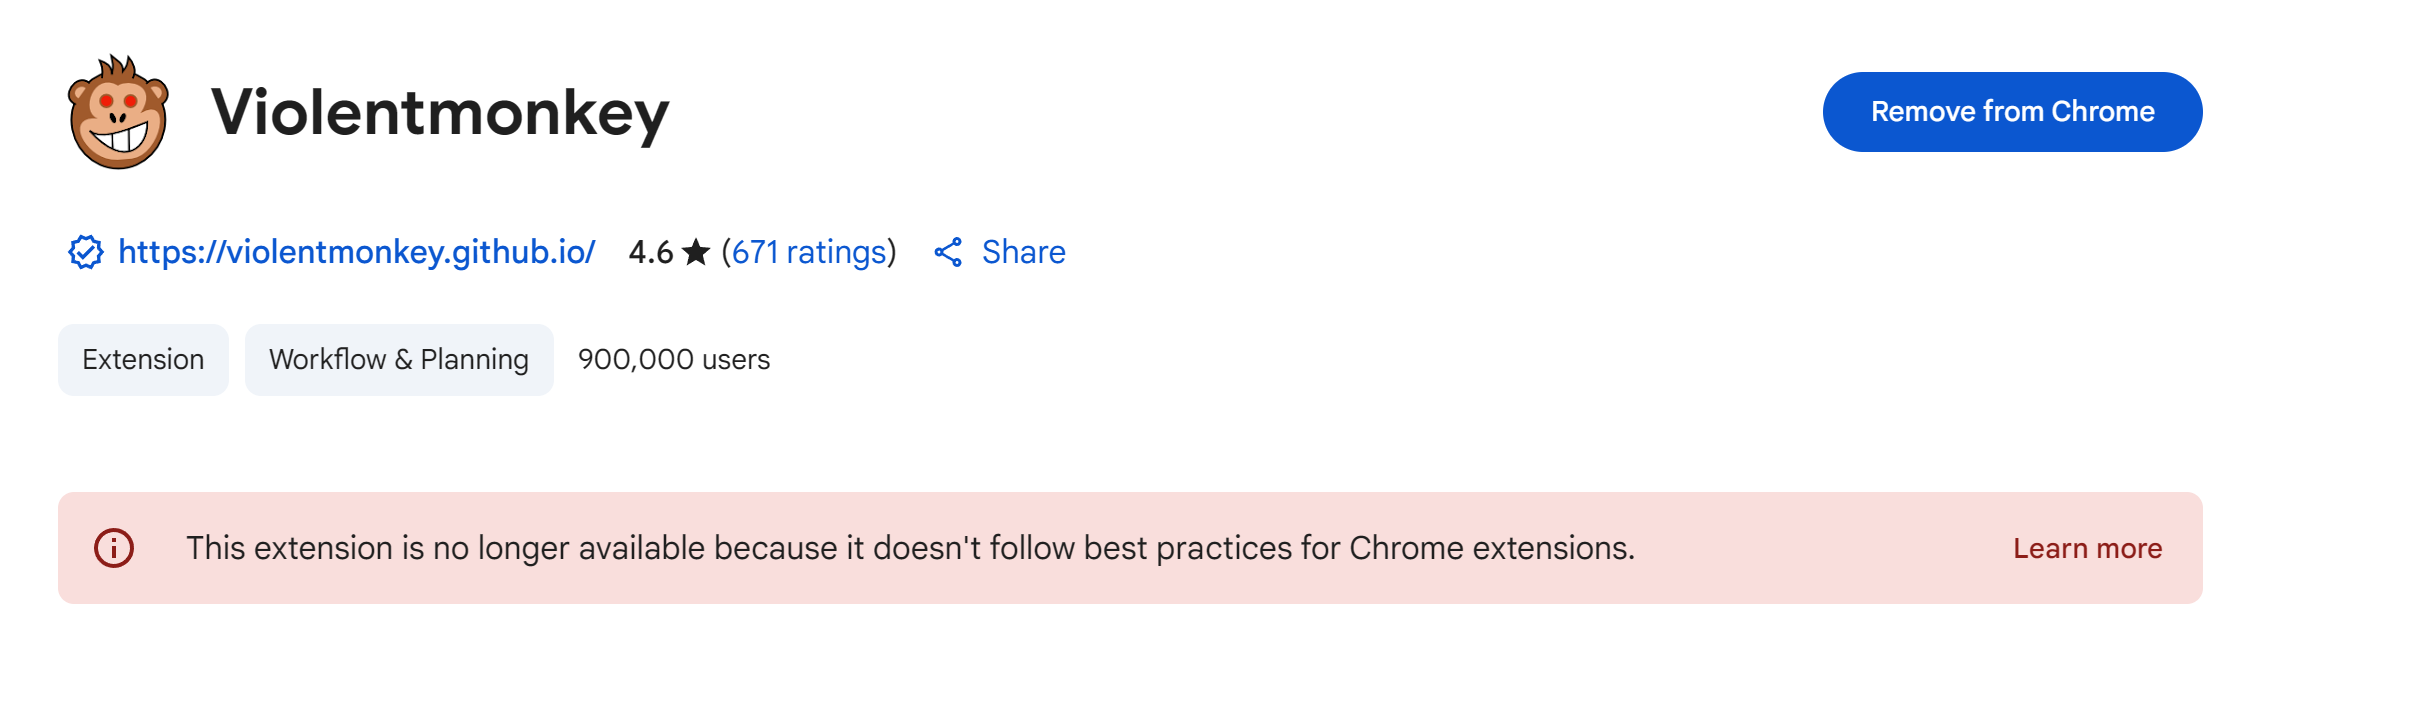This screenshot has height=706, width=2414.
Task: Click the verified publisher badge icon
Action: [86, 252]
